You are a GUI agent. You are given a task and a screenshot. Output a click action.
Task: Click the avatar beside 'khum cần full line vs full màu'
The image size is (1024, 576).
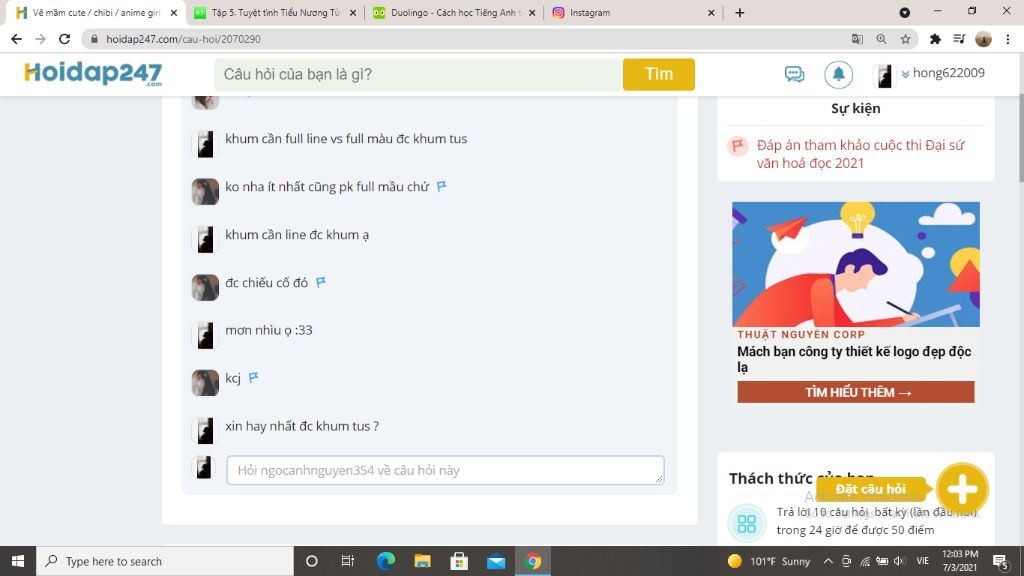[205, 144]
